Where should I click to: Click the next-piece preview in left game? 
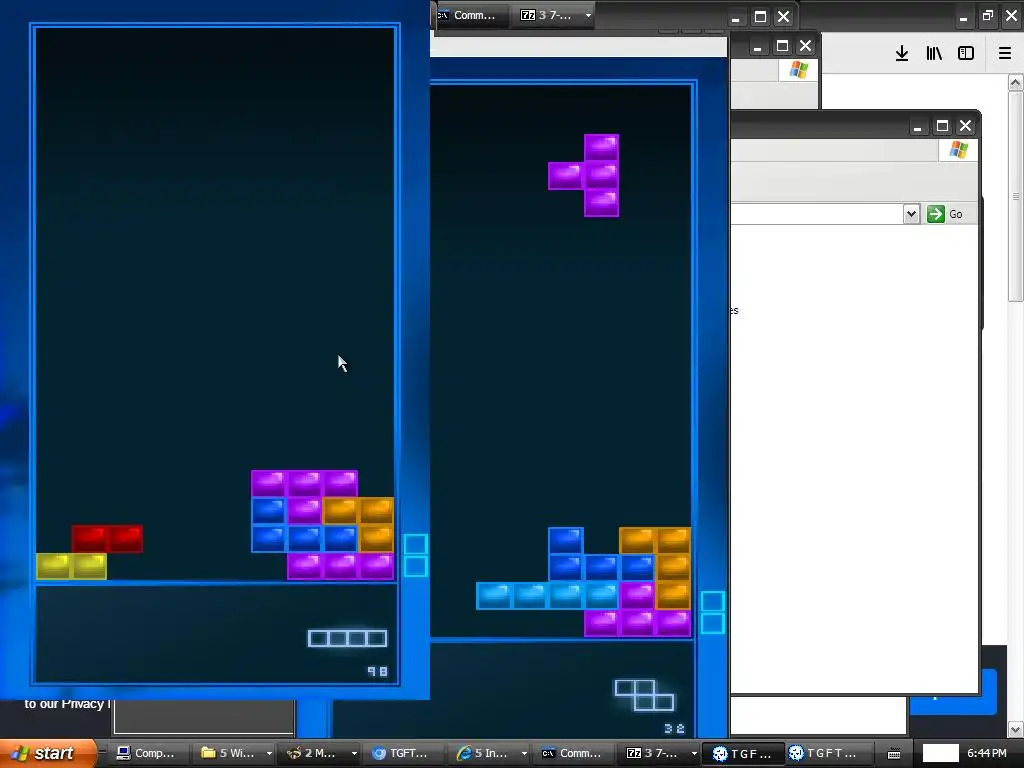347,638
